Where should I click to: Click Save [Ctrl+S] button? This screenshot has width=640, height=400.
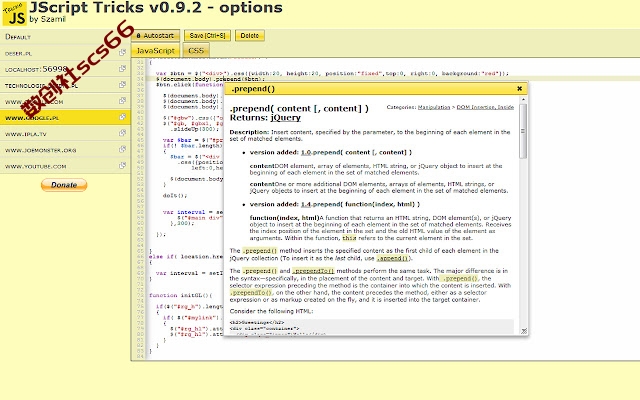[207, 36]
